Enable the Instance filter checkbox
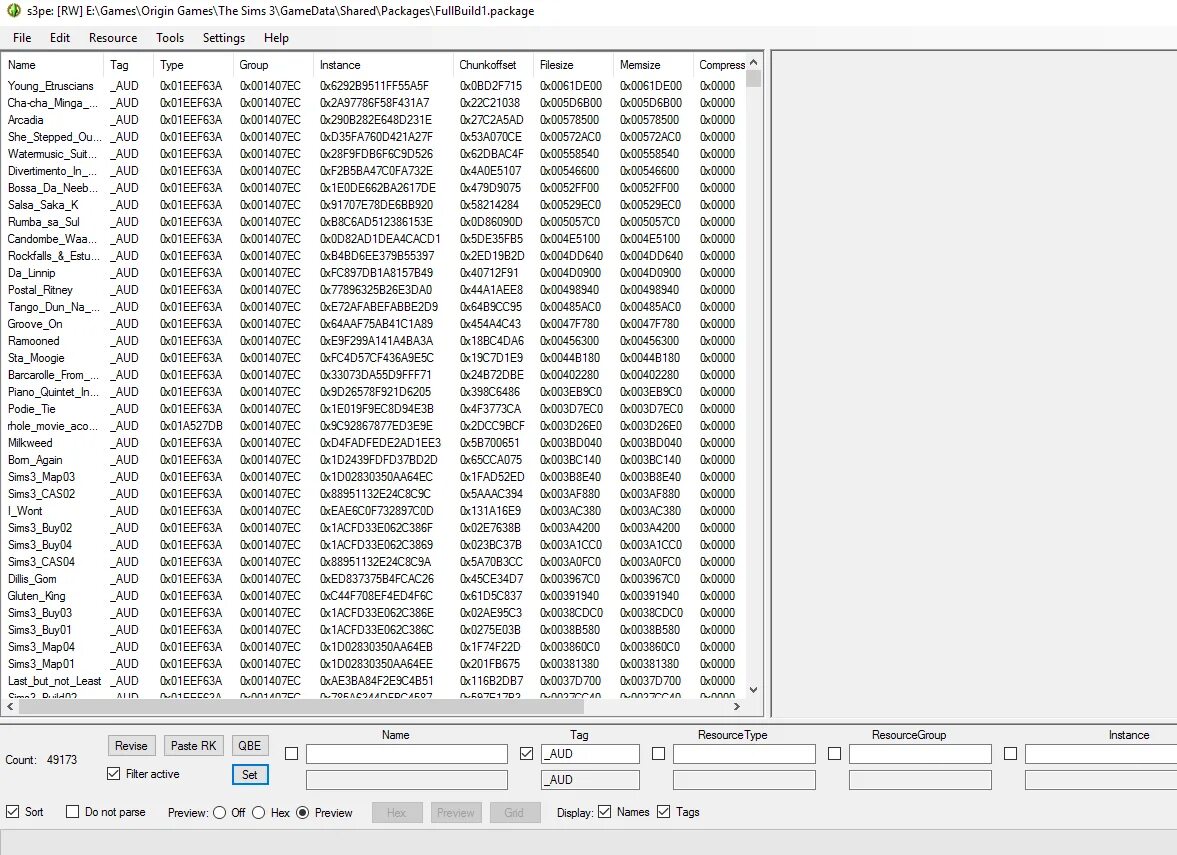This screenshot has height=855, width=1177. (x=1010, y=754)
